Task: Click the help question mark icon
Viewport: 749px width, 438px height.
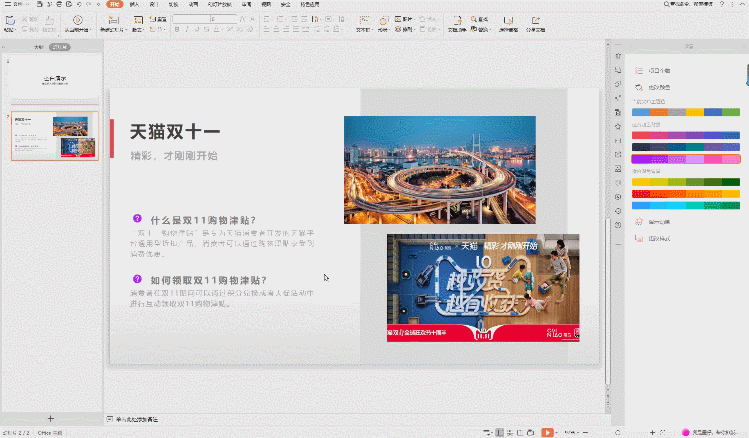Action: (x=721, y=5)
